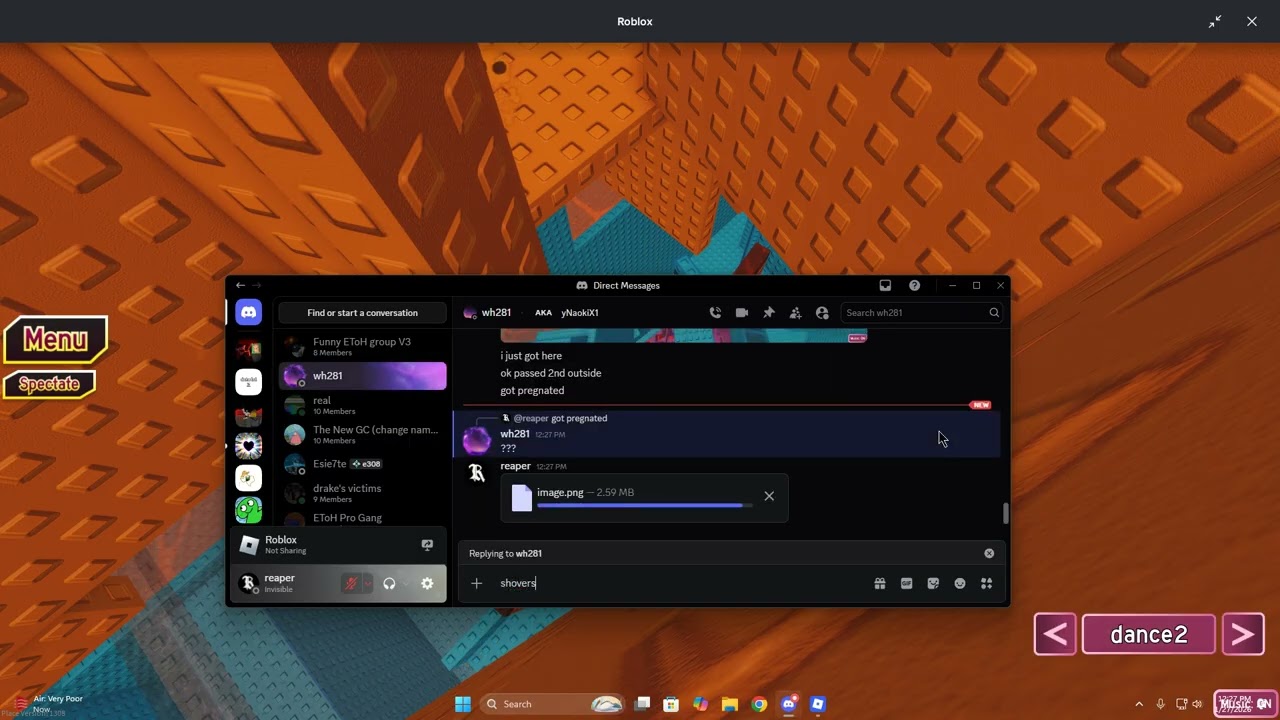Open wh281's avatar on the ??? message
The image size is (1280, 720).
pyautogui.click(x=477, y=440)
